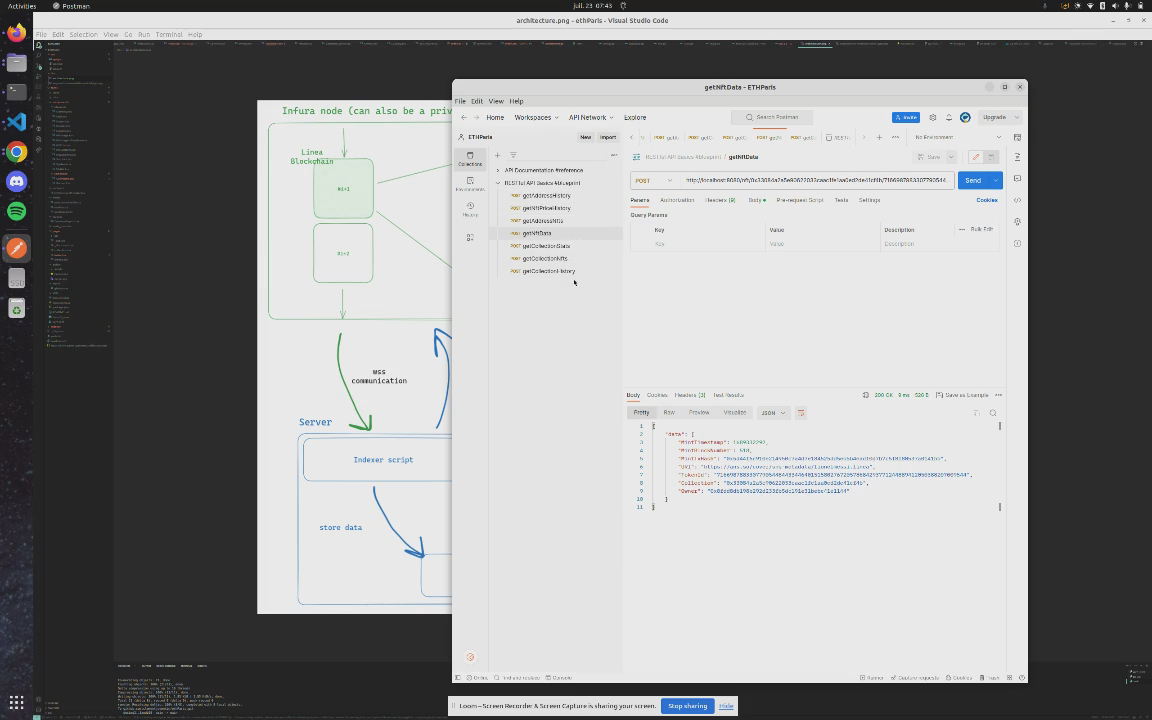Click the Send button
Screen dimensions: 1152x720
[973, 181]
